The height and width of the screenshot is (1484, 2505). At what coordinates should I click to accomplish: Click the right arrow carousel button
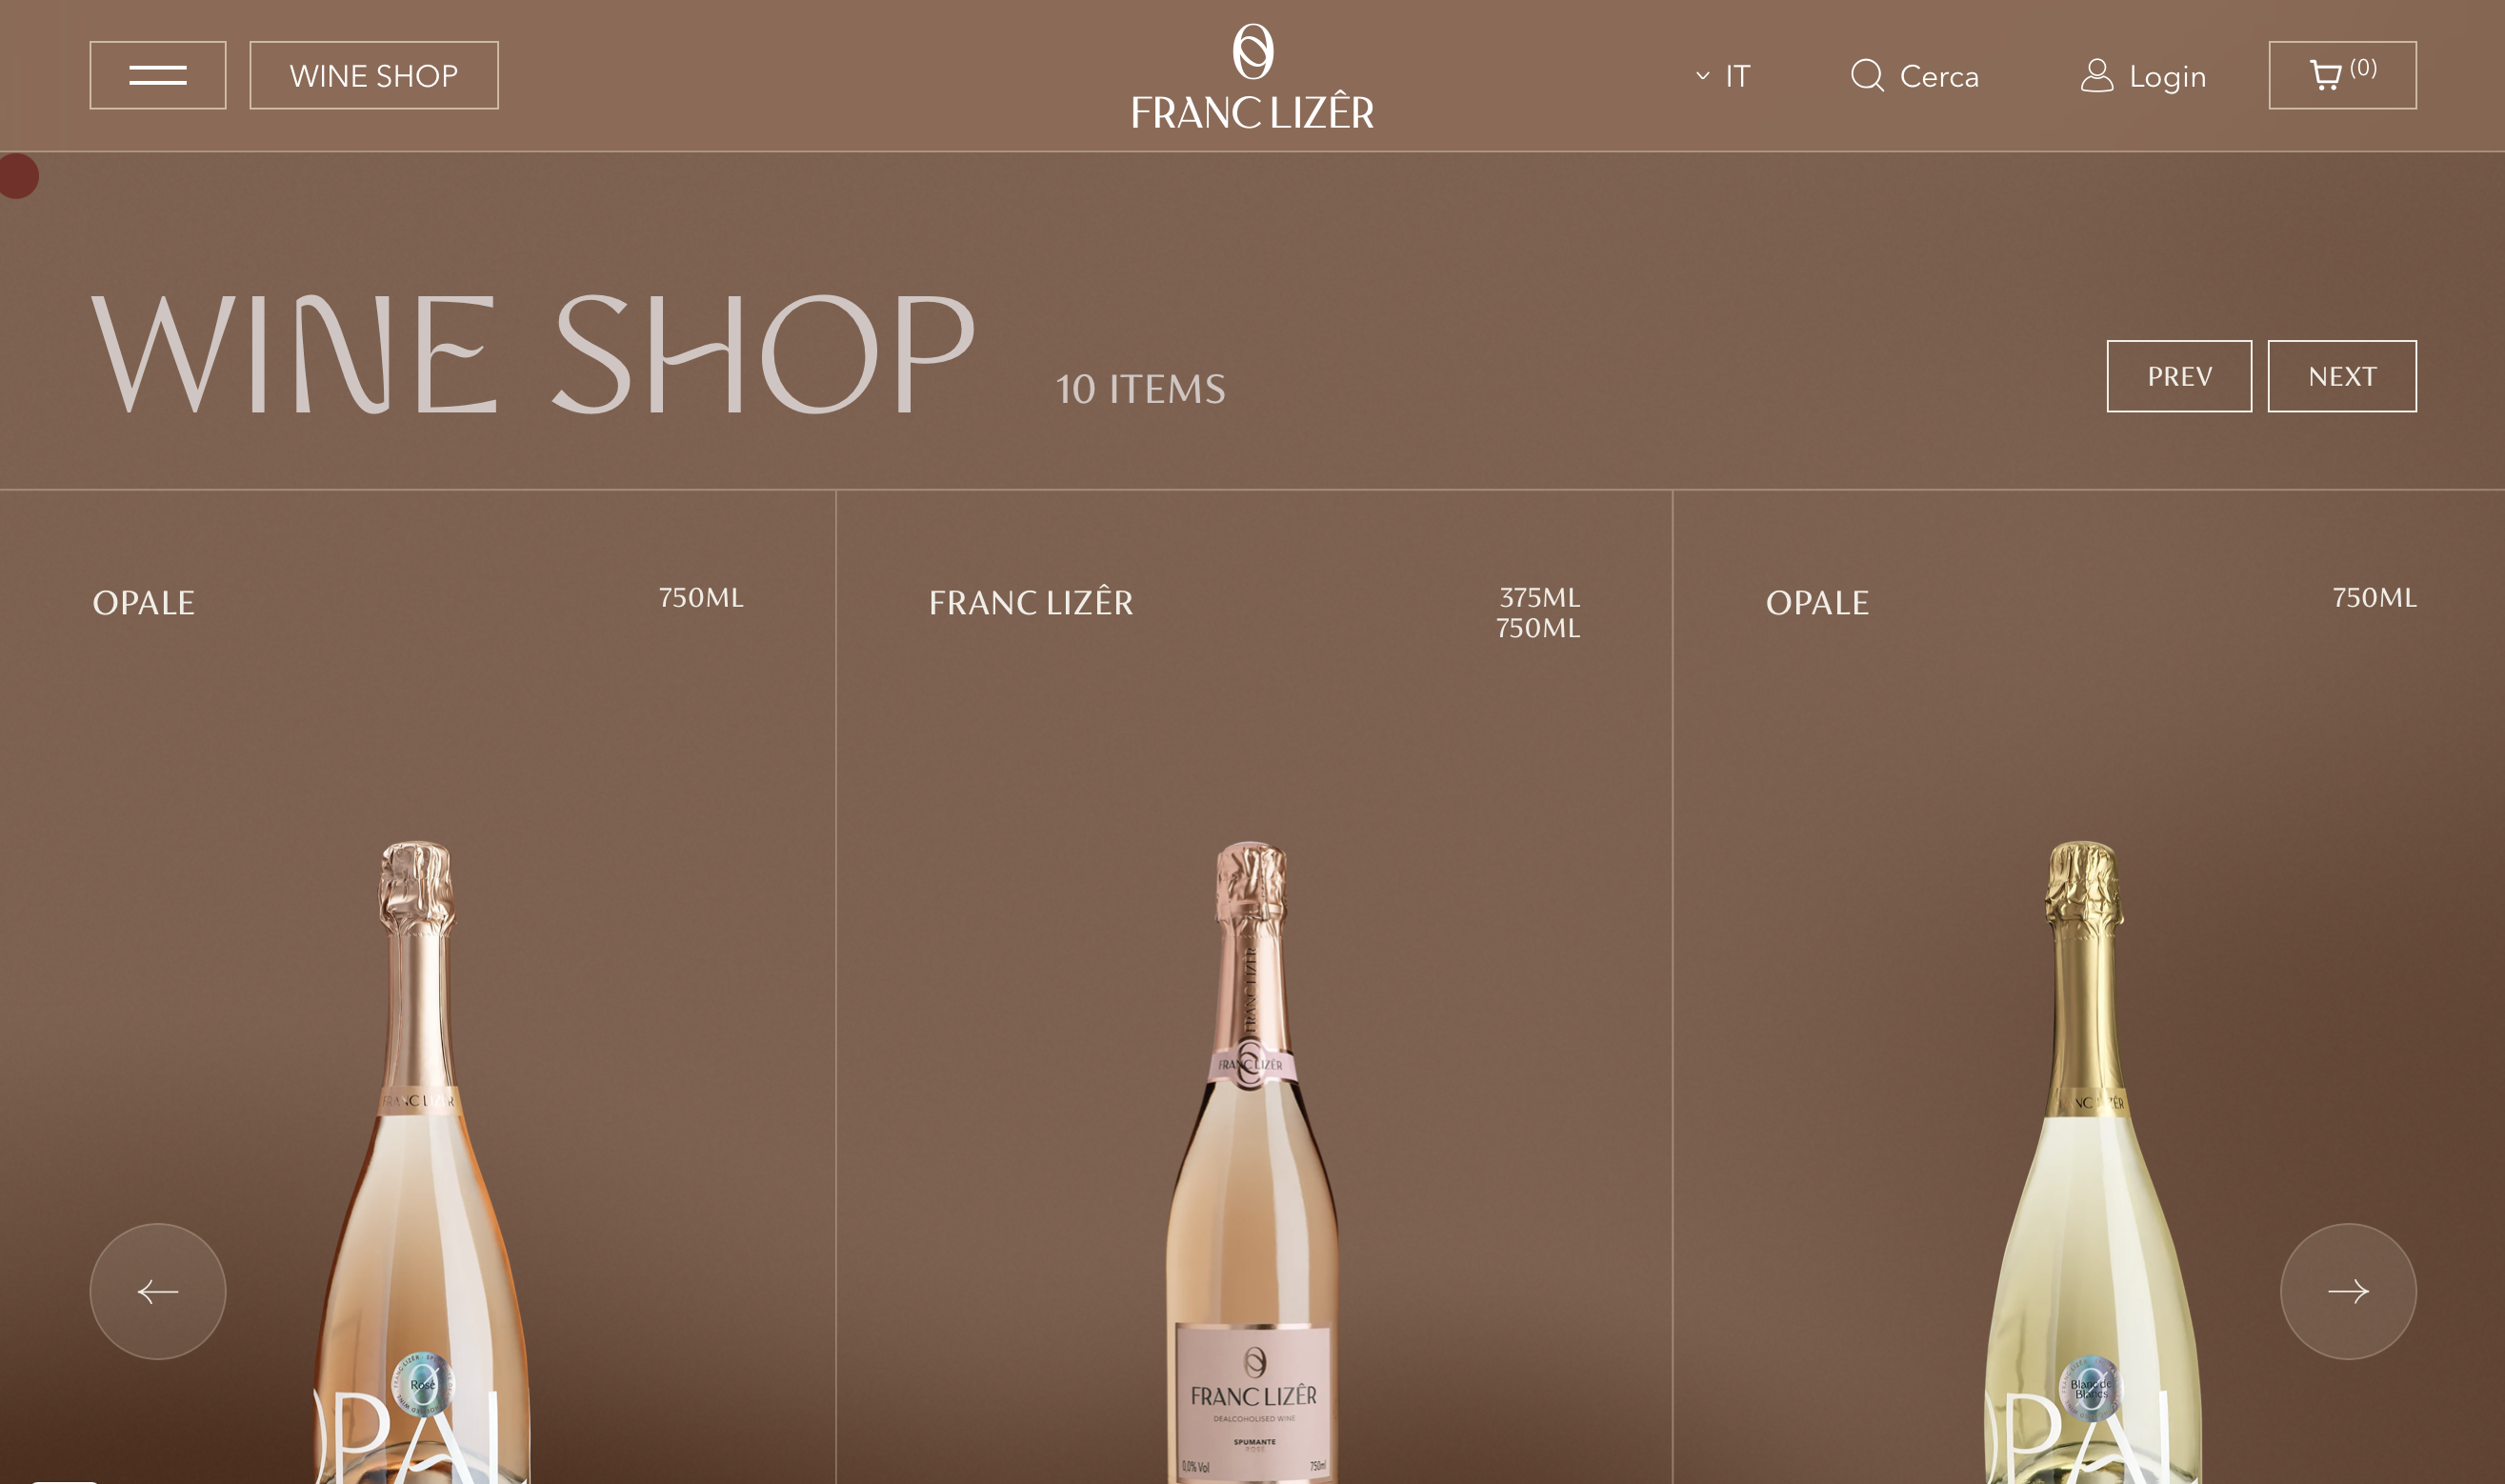pyautogui.click(x=2348, y=1291)
